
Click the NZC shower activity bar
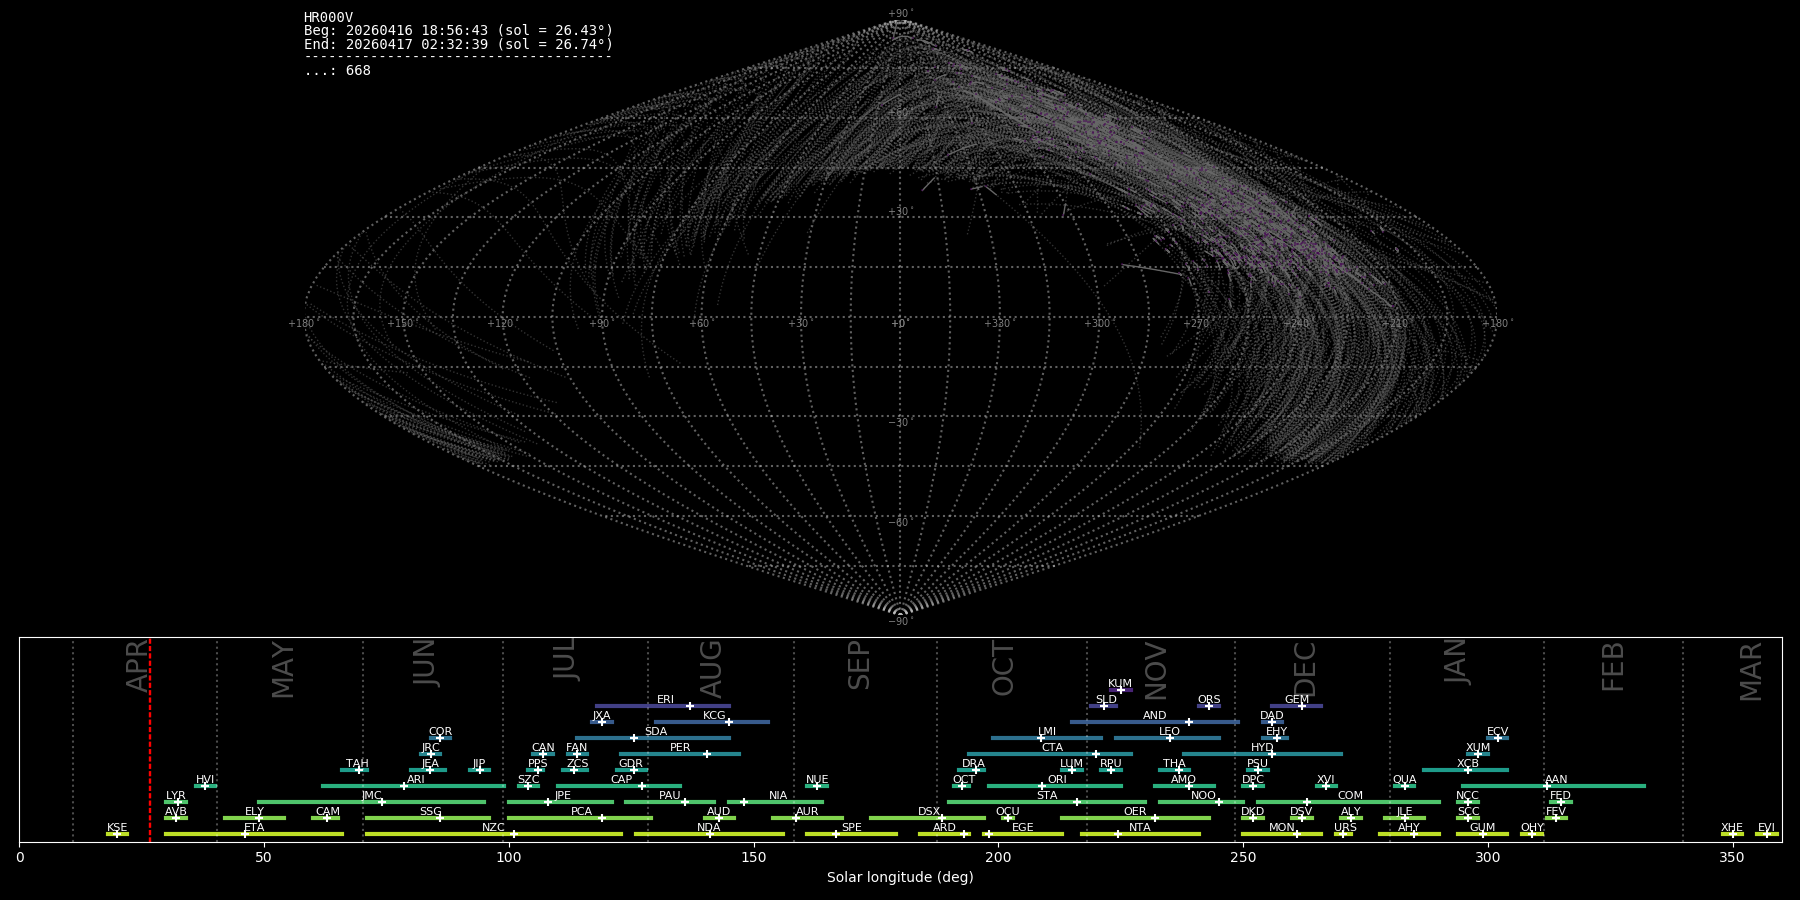coord(494,834)
